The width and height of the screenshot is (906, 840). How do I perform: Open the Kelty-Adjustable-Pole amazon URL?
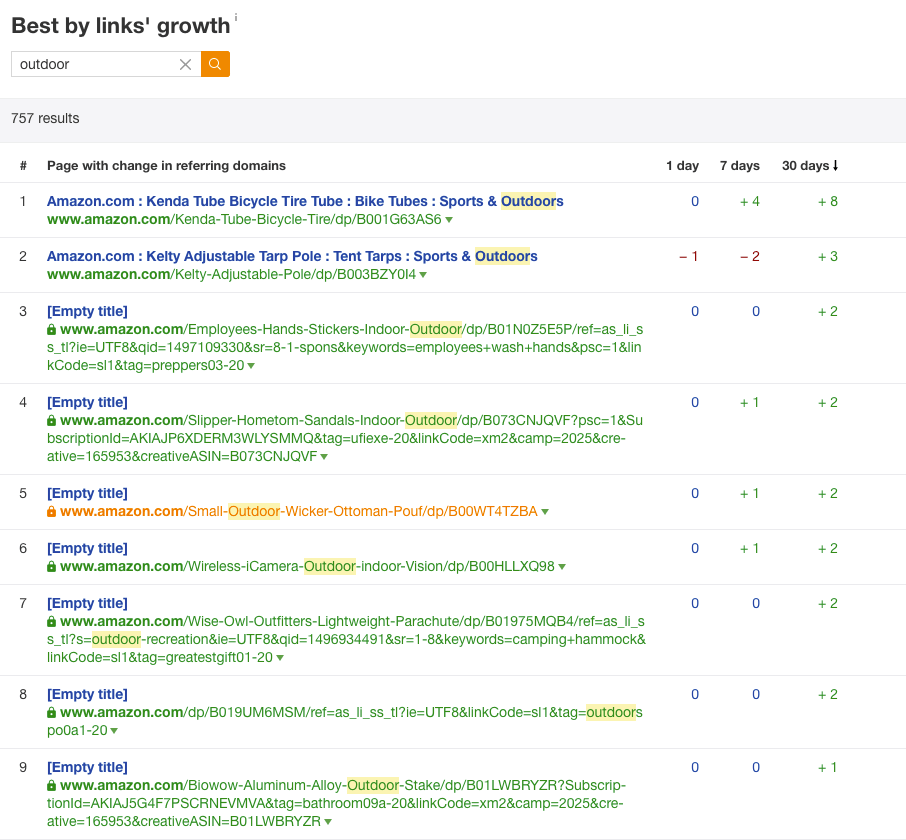(231, 274)
